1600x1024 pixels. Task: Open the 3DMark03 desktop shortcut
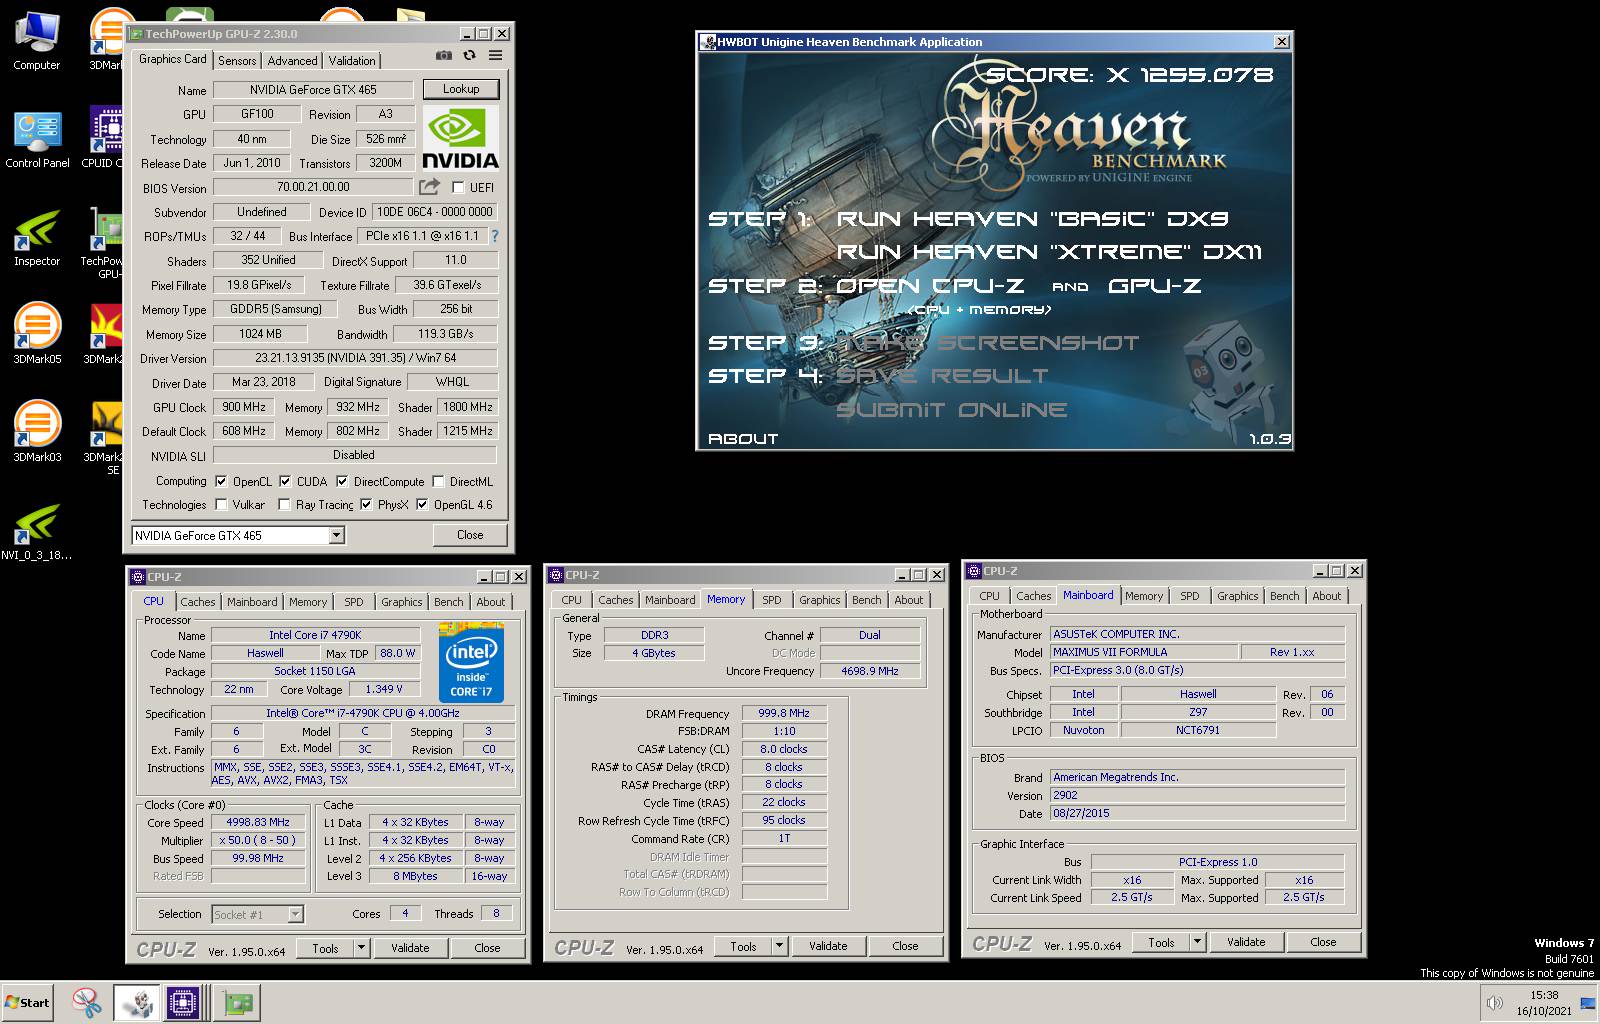37,432
